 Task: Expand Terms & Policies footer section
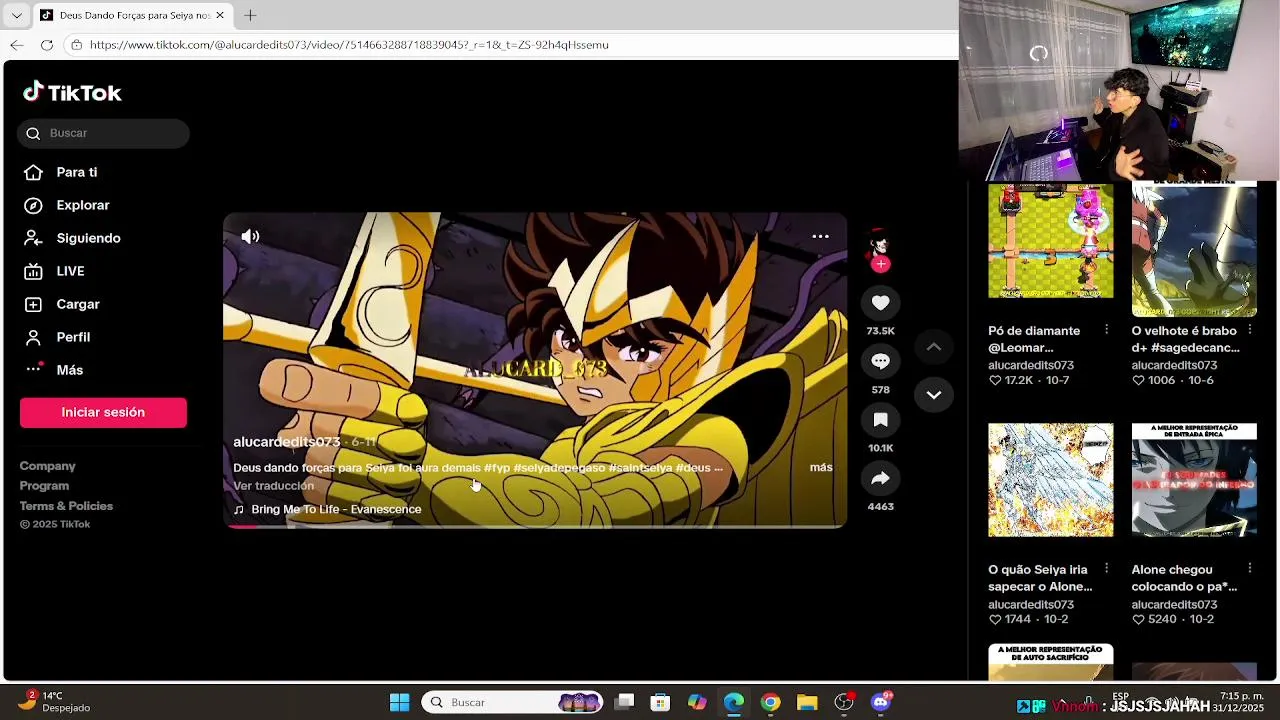point(66,506)
